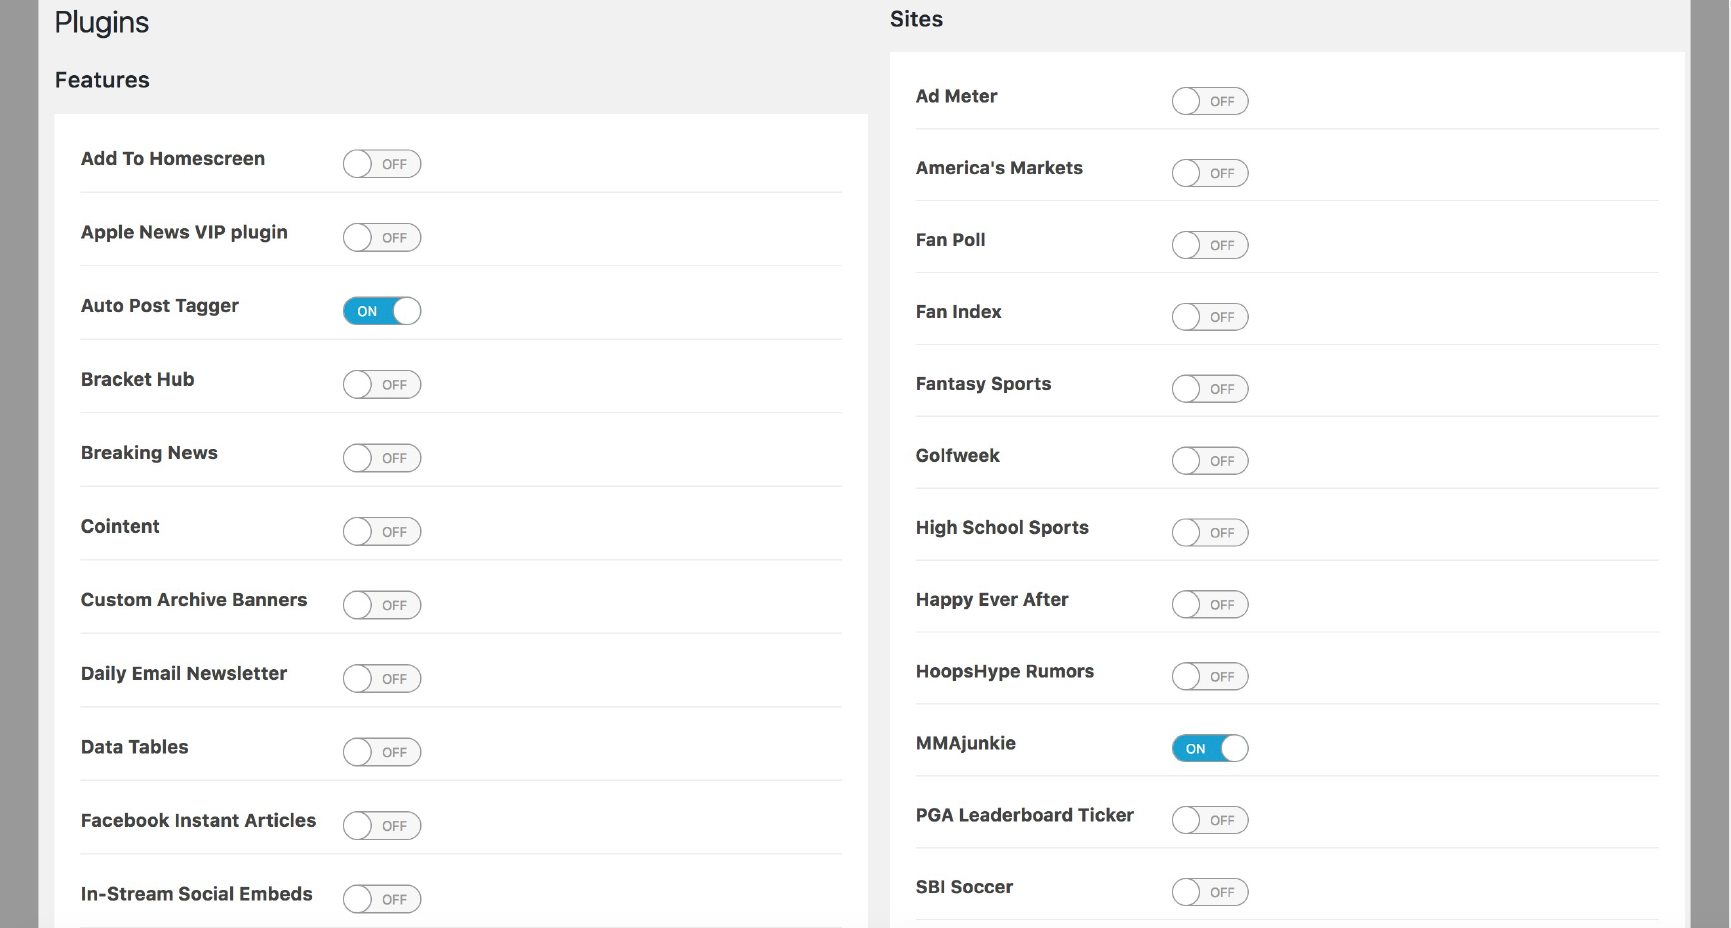Enable the Fan Index toggle
1731x928 pixels.
coord(1210,317)
